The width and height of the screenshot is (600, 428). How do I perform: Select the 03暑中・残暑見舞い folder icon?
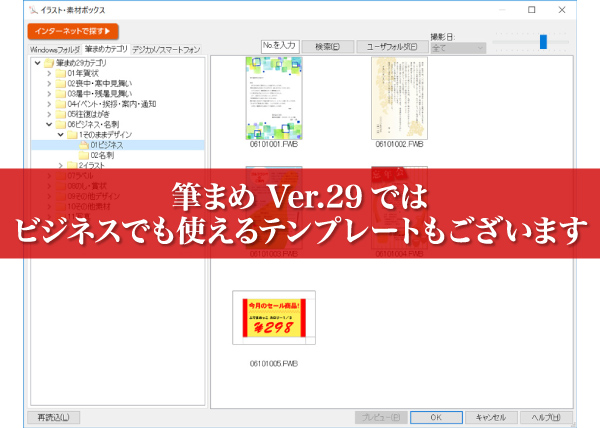pyautogui.click(x=60, y=94)
